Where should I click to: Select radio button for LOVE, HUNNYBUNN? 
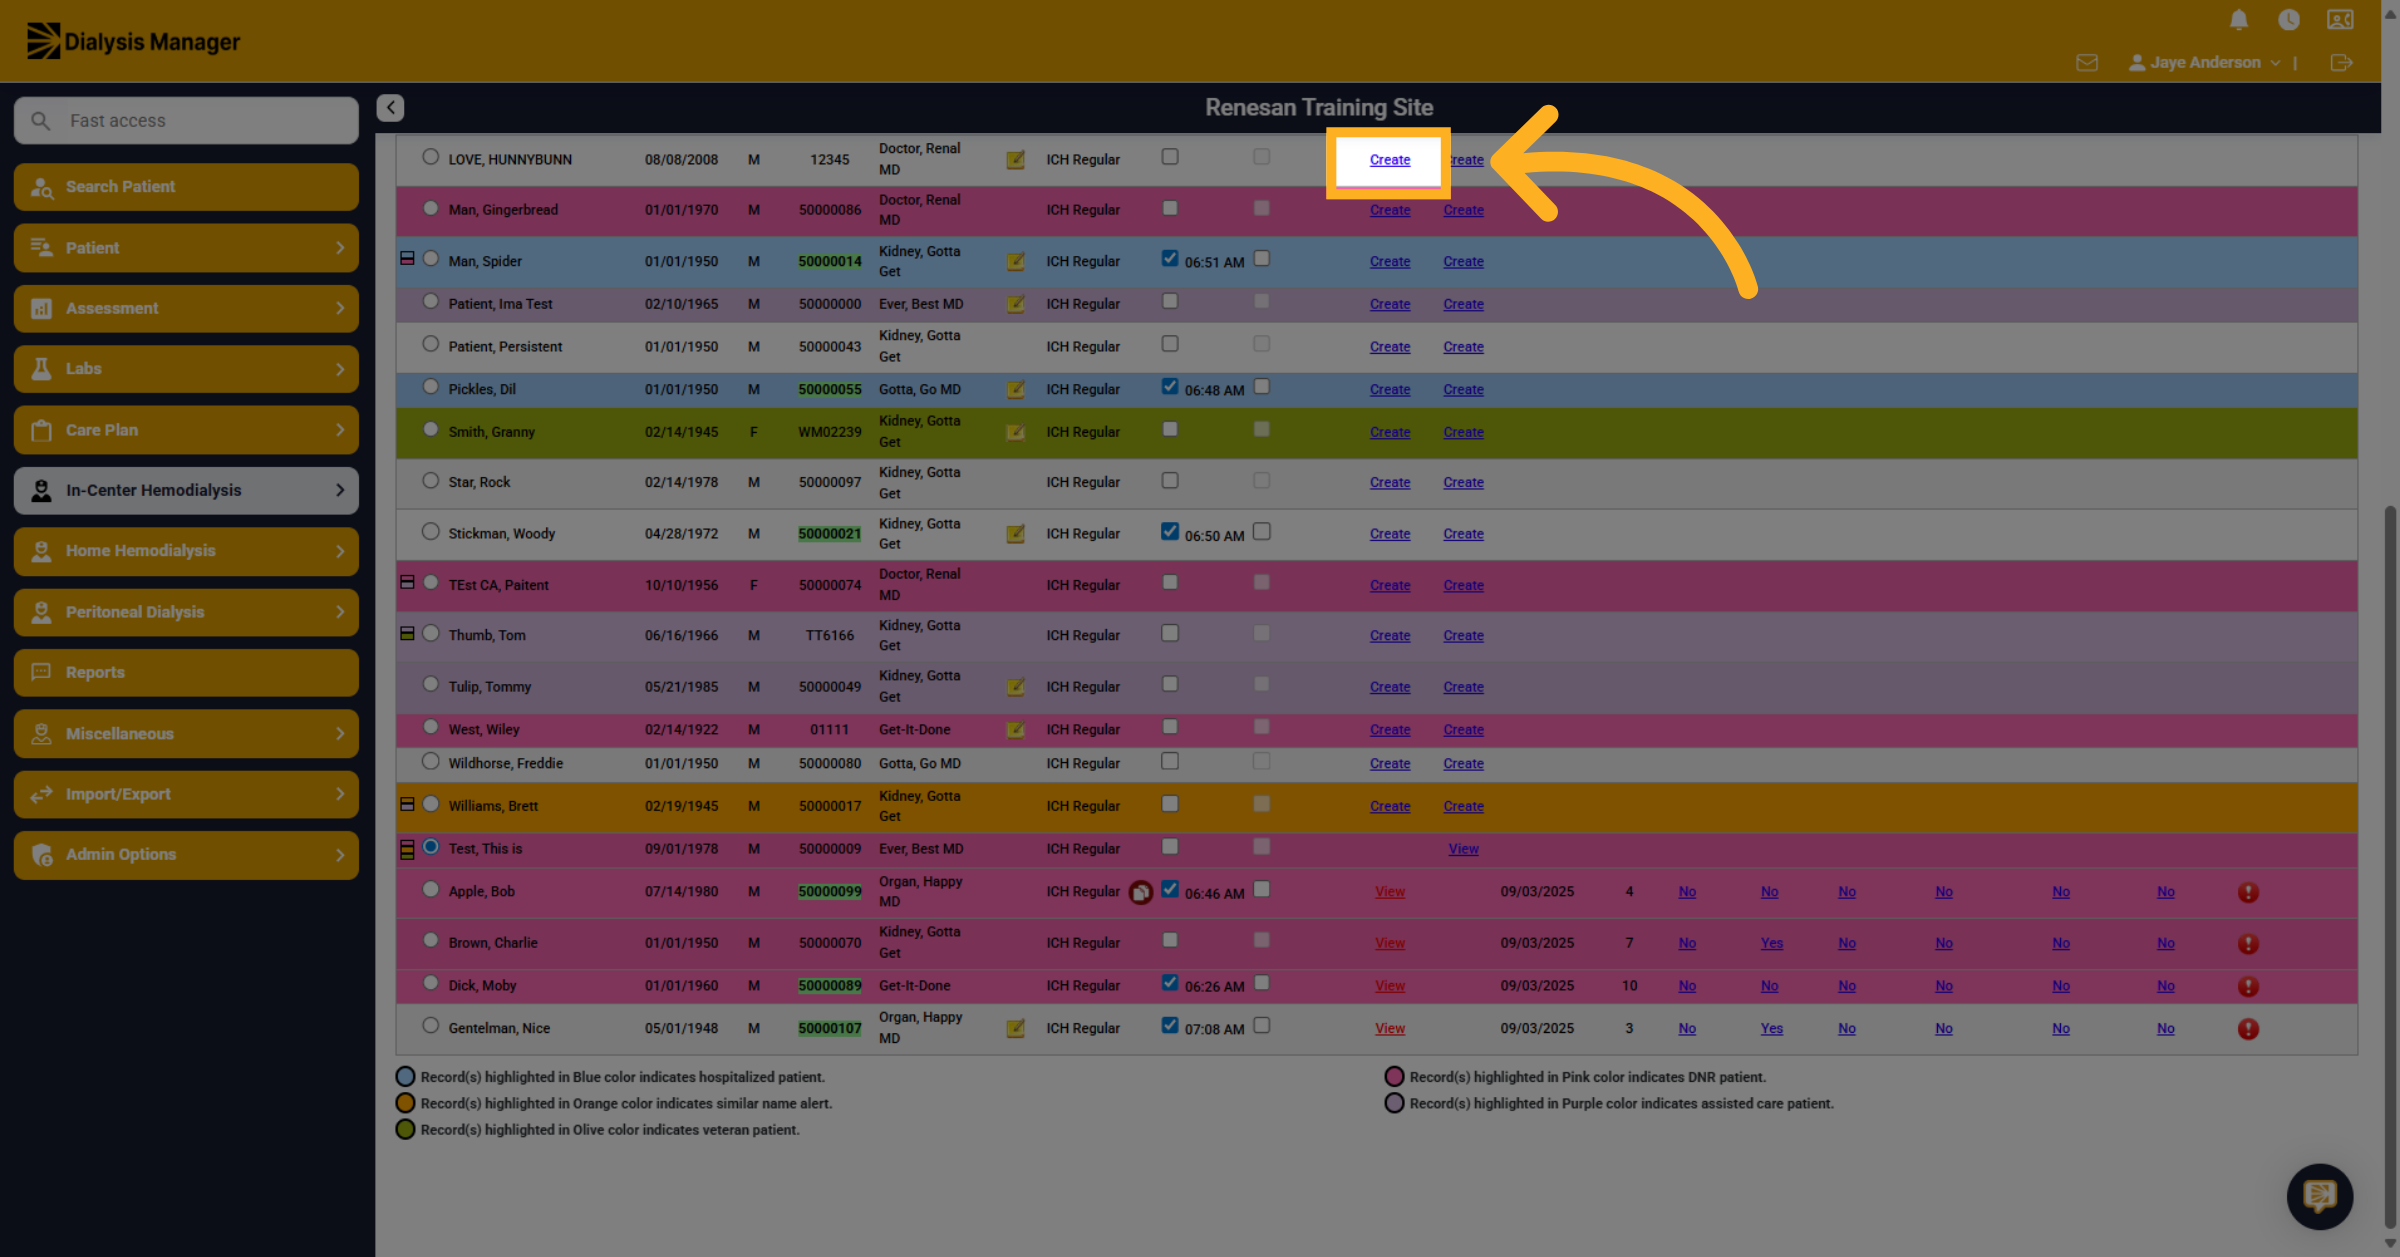coord(430,157)
